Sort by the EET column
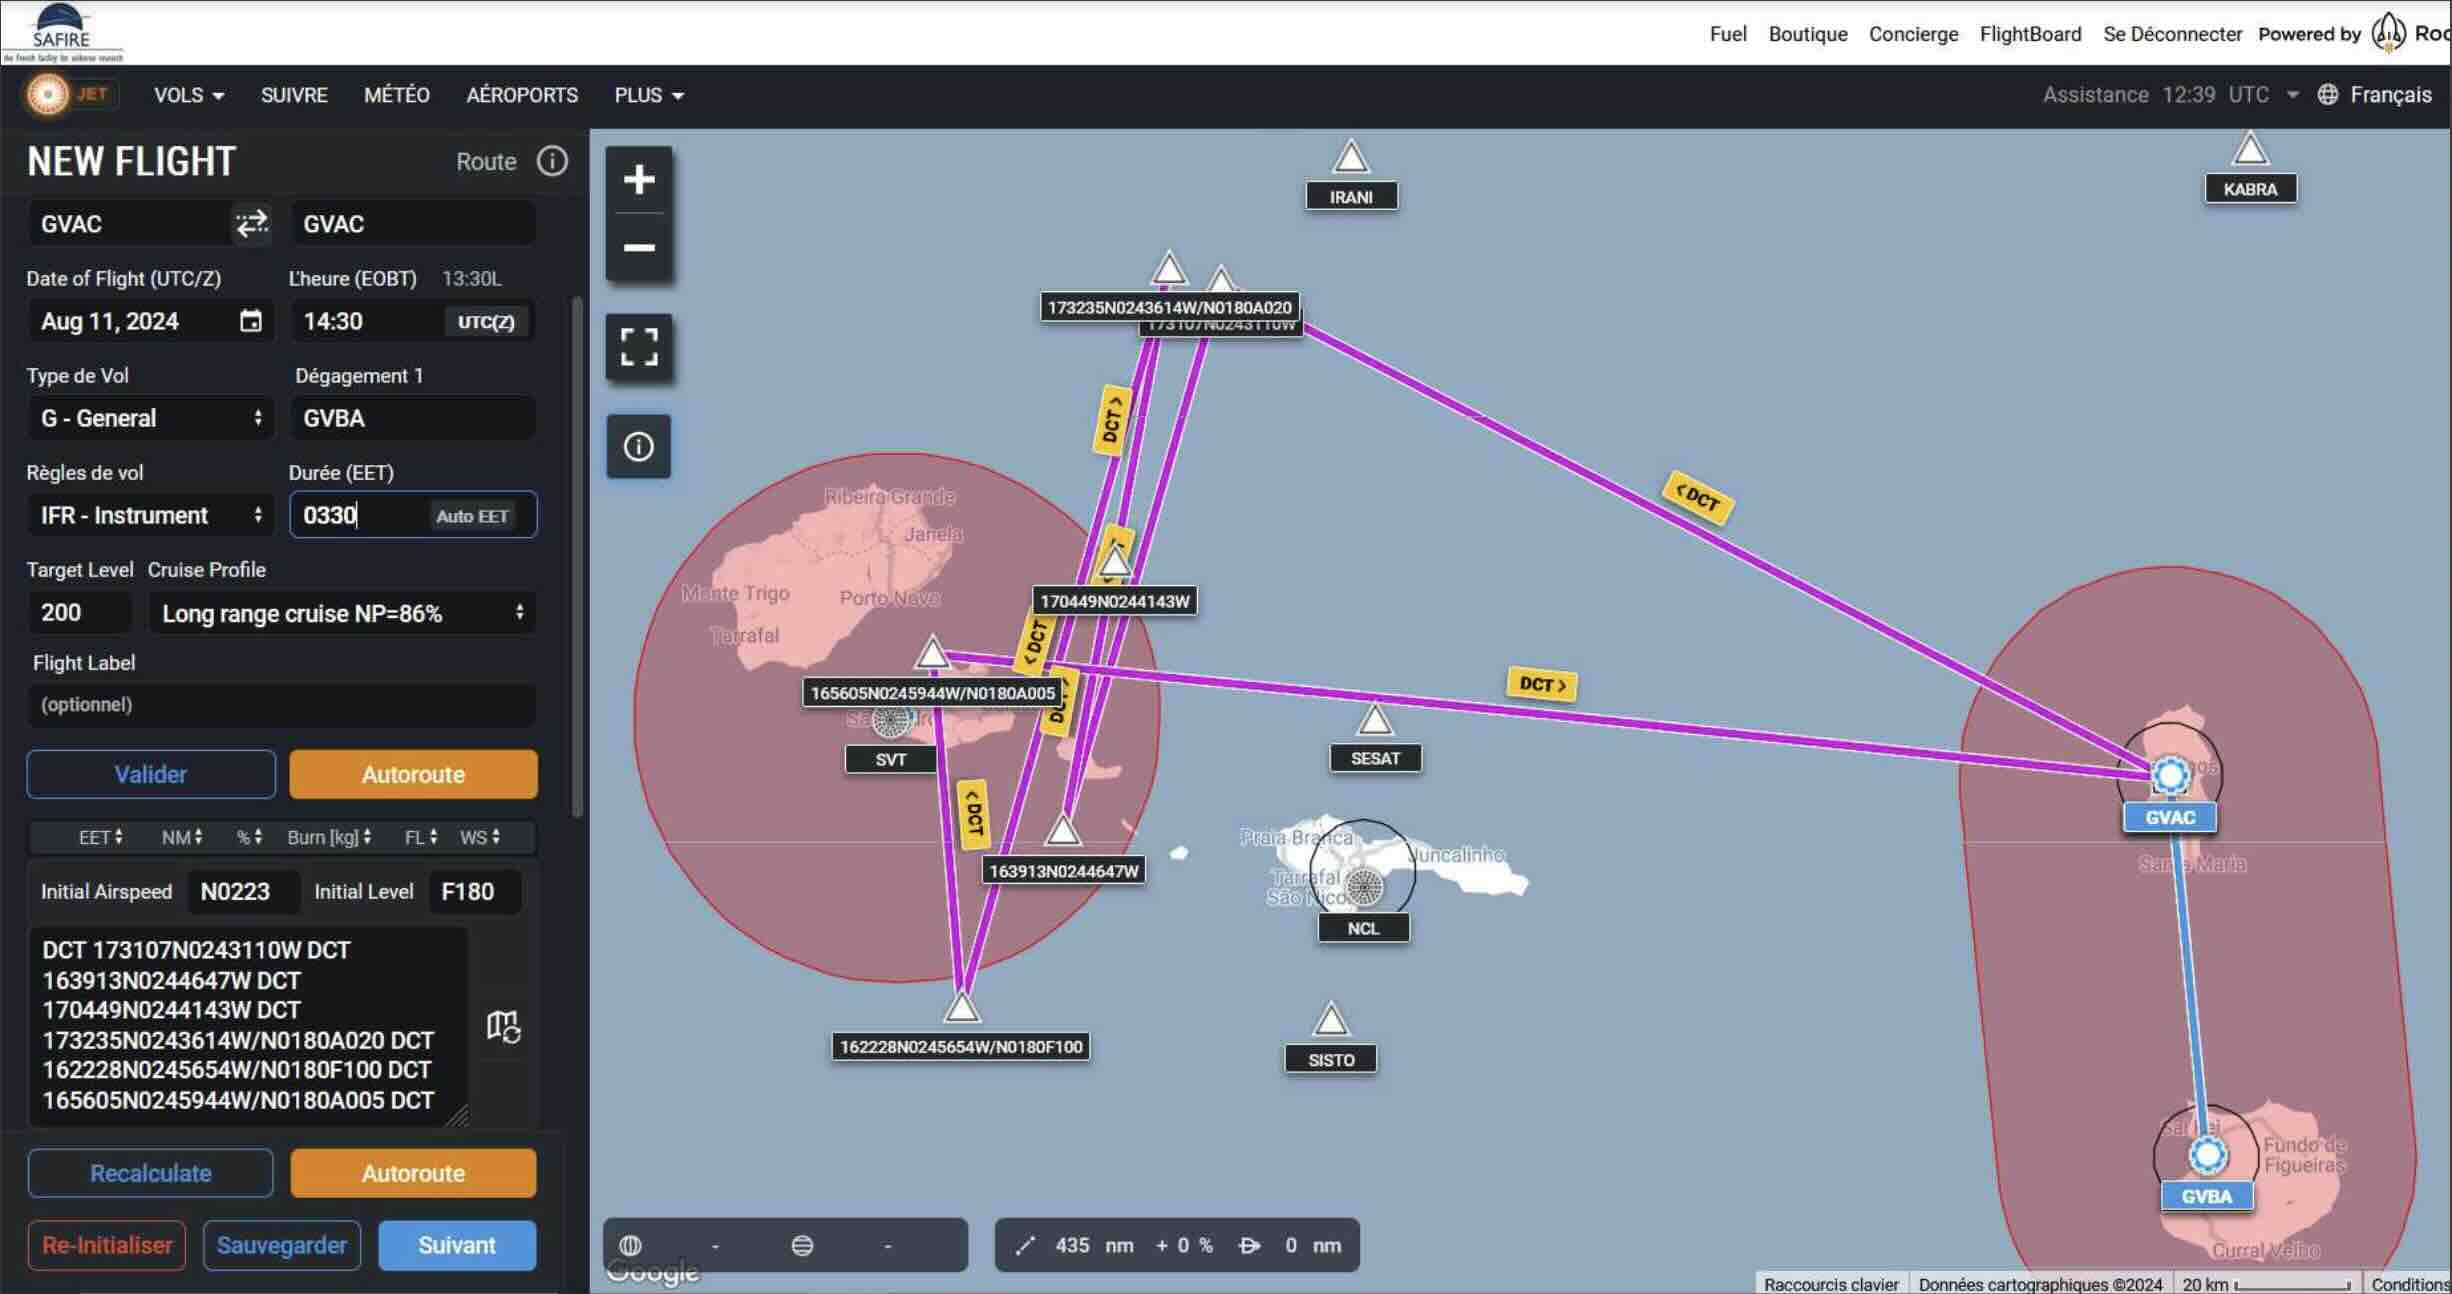 point(100,837)
